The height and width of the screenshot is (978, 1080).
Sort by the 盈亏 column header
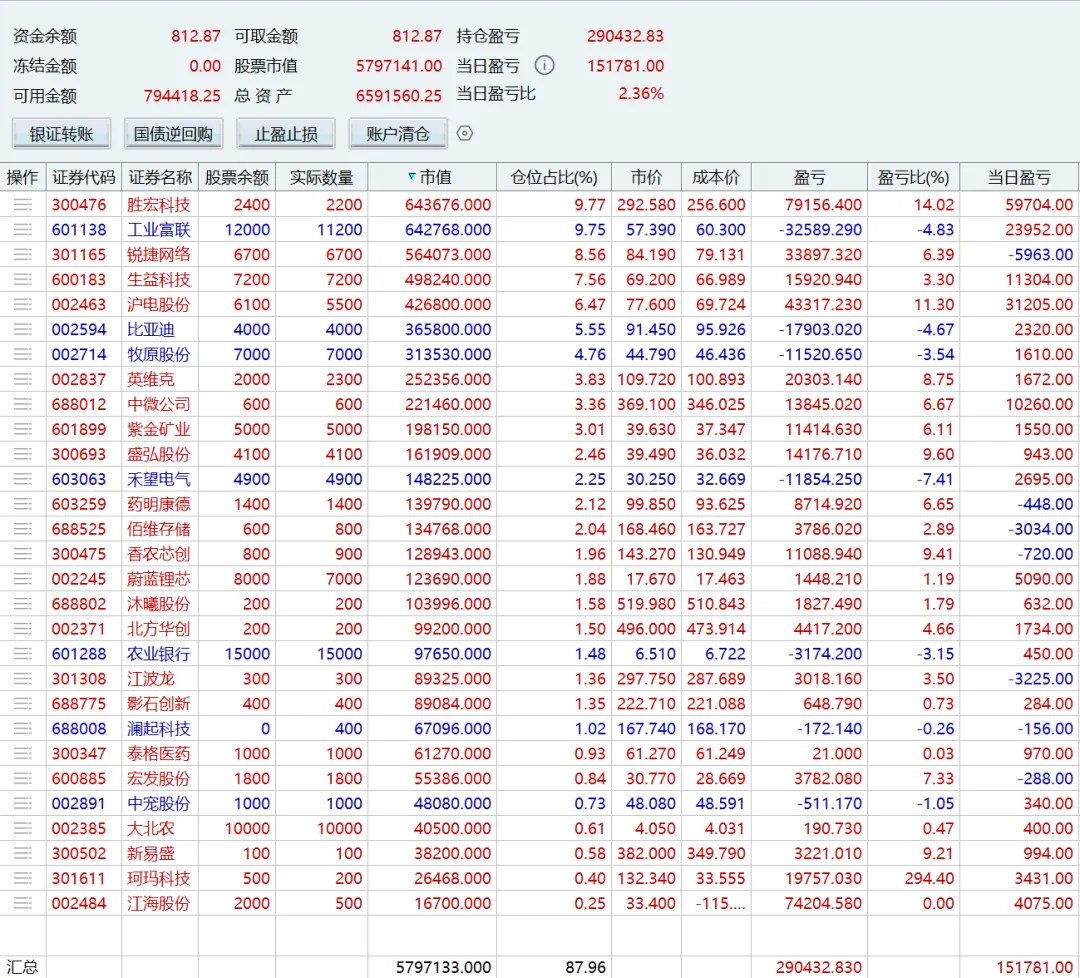point(809,177)
